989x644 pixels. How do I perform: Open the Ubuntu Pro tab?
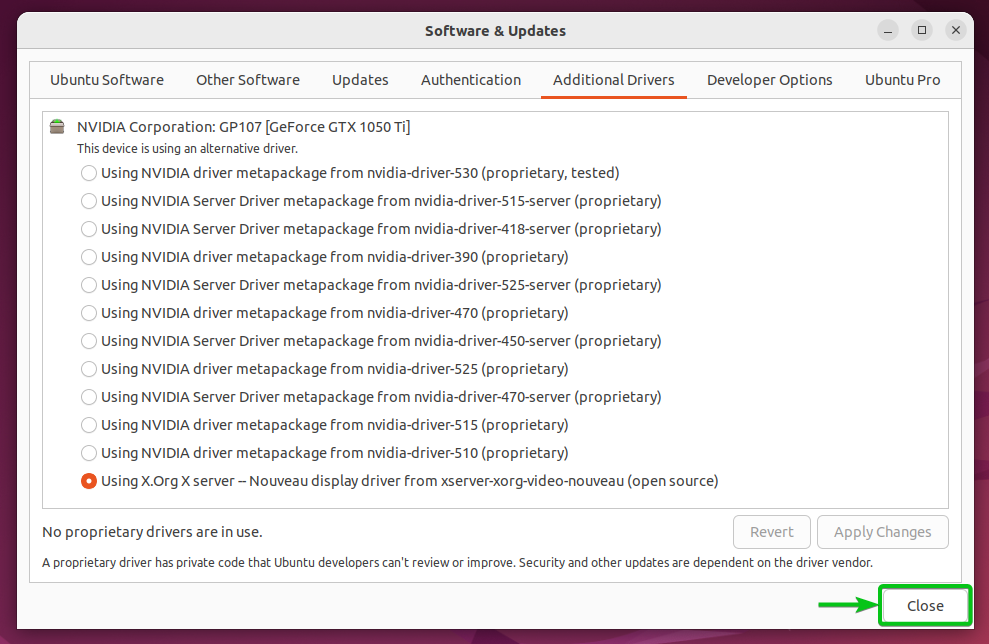pos(903,80)
